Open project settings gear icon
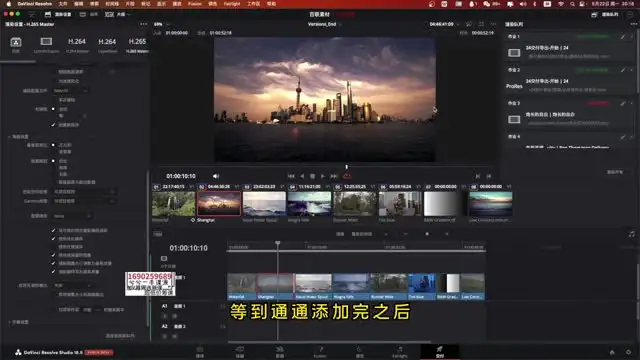Viewport: 640px width, 360px height. [x=629, y=352]
